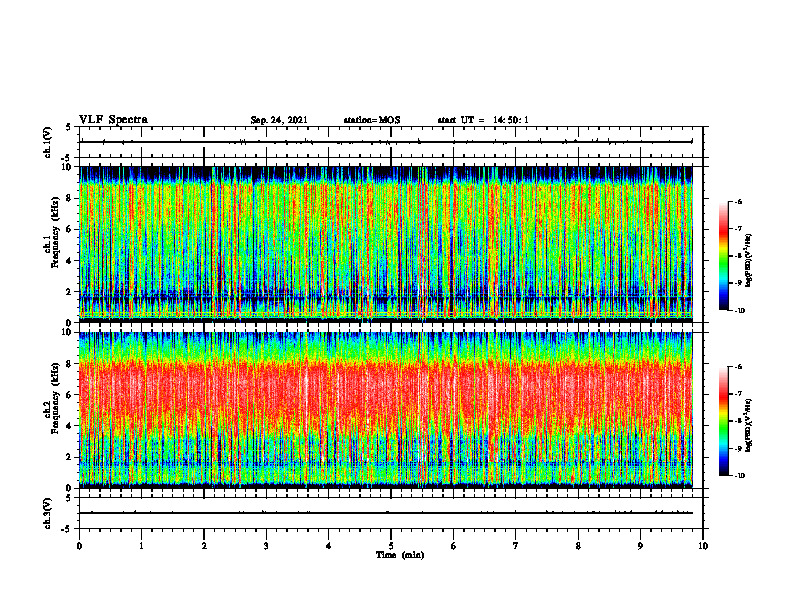Click the "station=MOS" header label

(x=372, y=120)
